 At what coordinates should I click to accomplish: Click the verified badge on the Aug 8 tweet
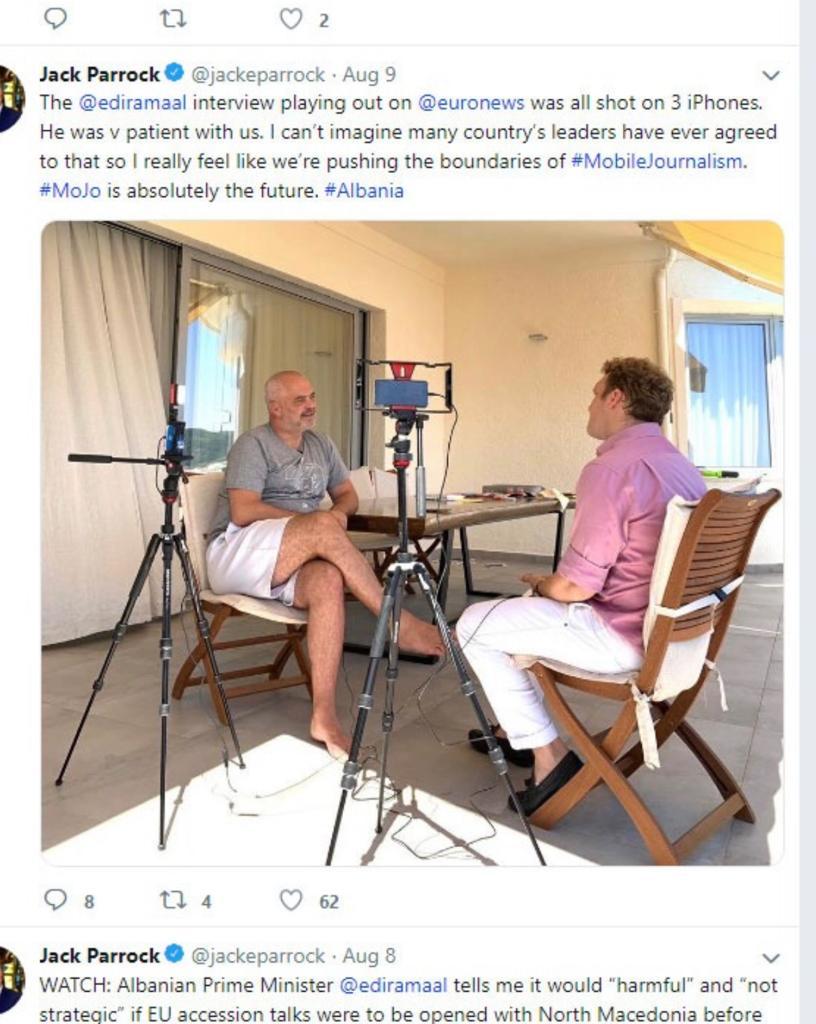pos(175,955)
